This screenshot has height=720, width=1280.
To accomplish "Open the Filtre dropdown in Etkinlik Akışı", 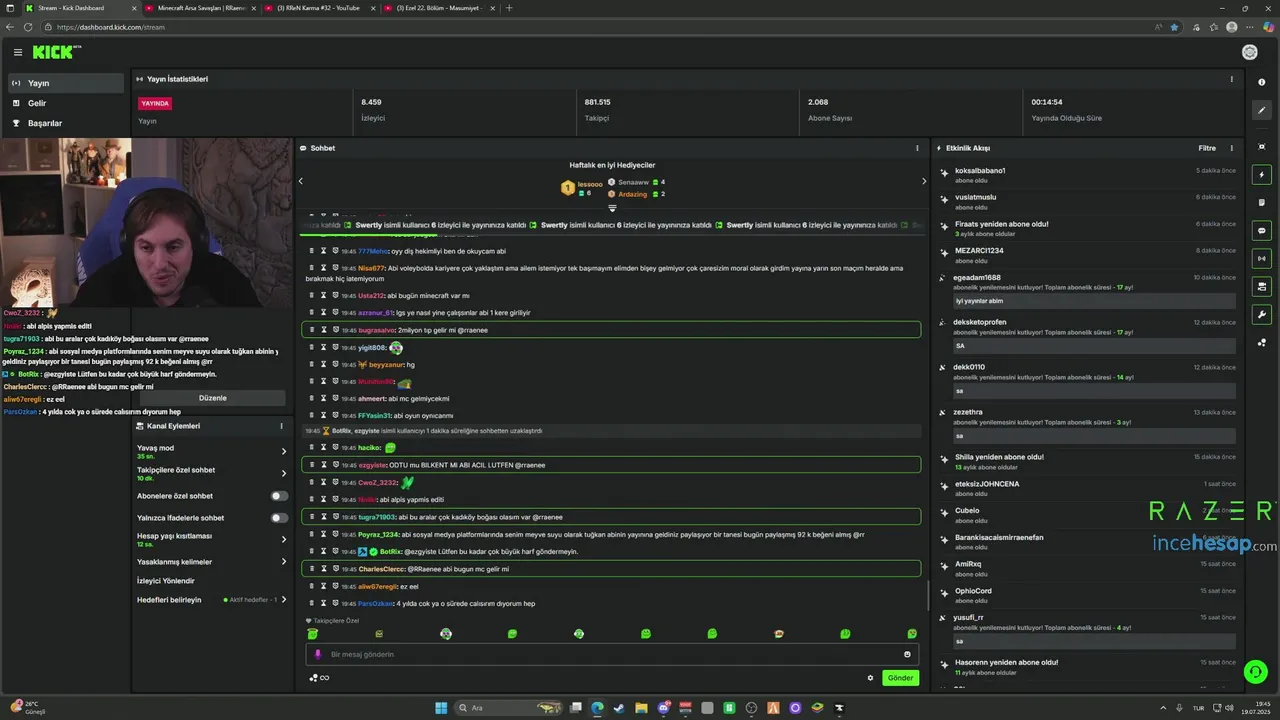I will (x=1207, y=148).
